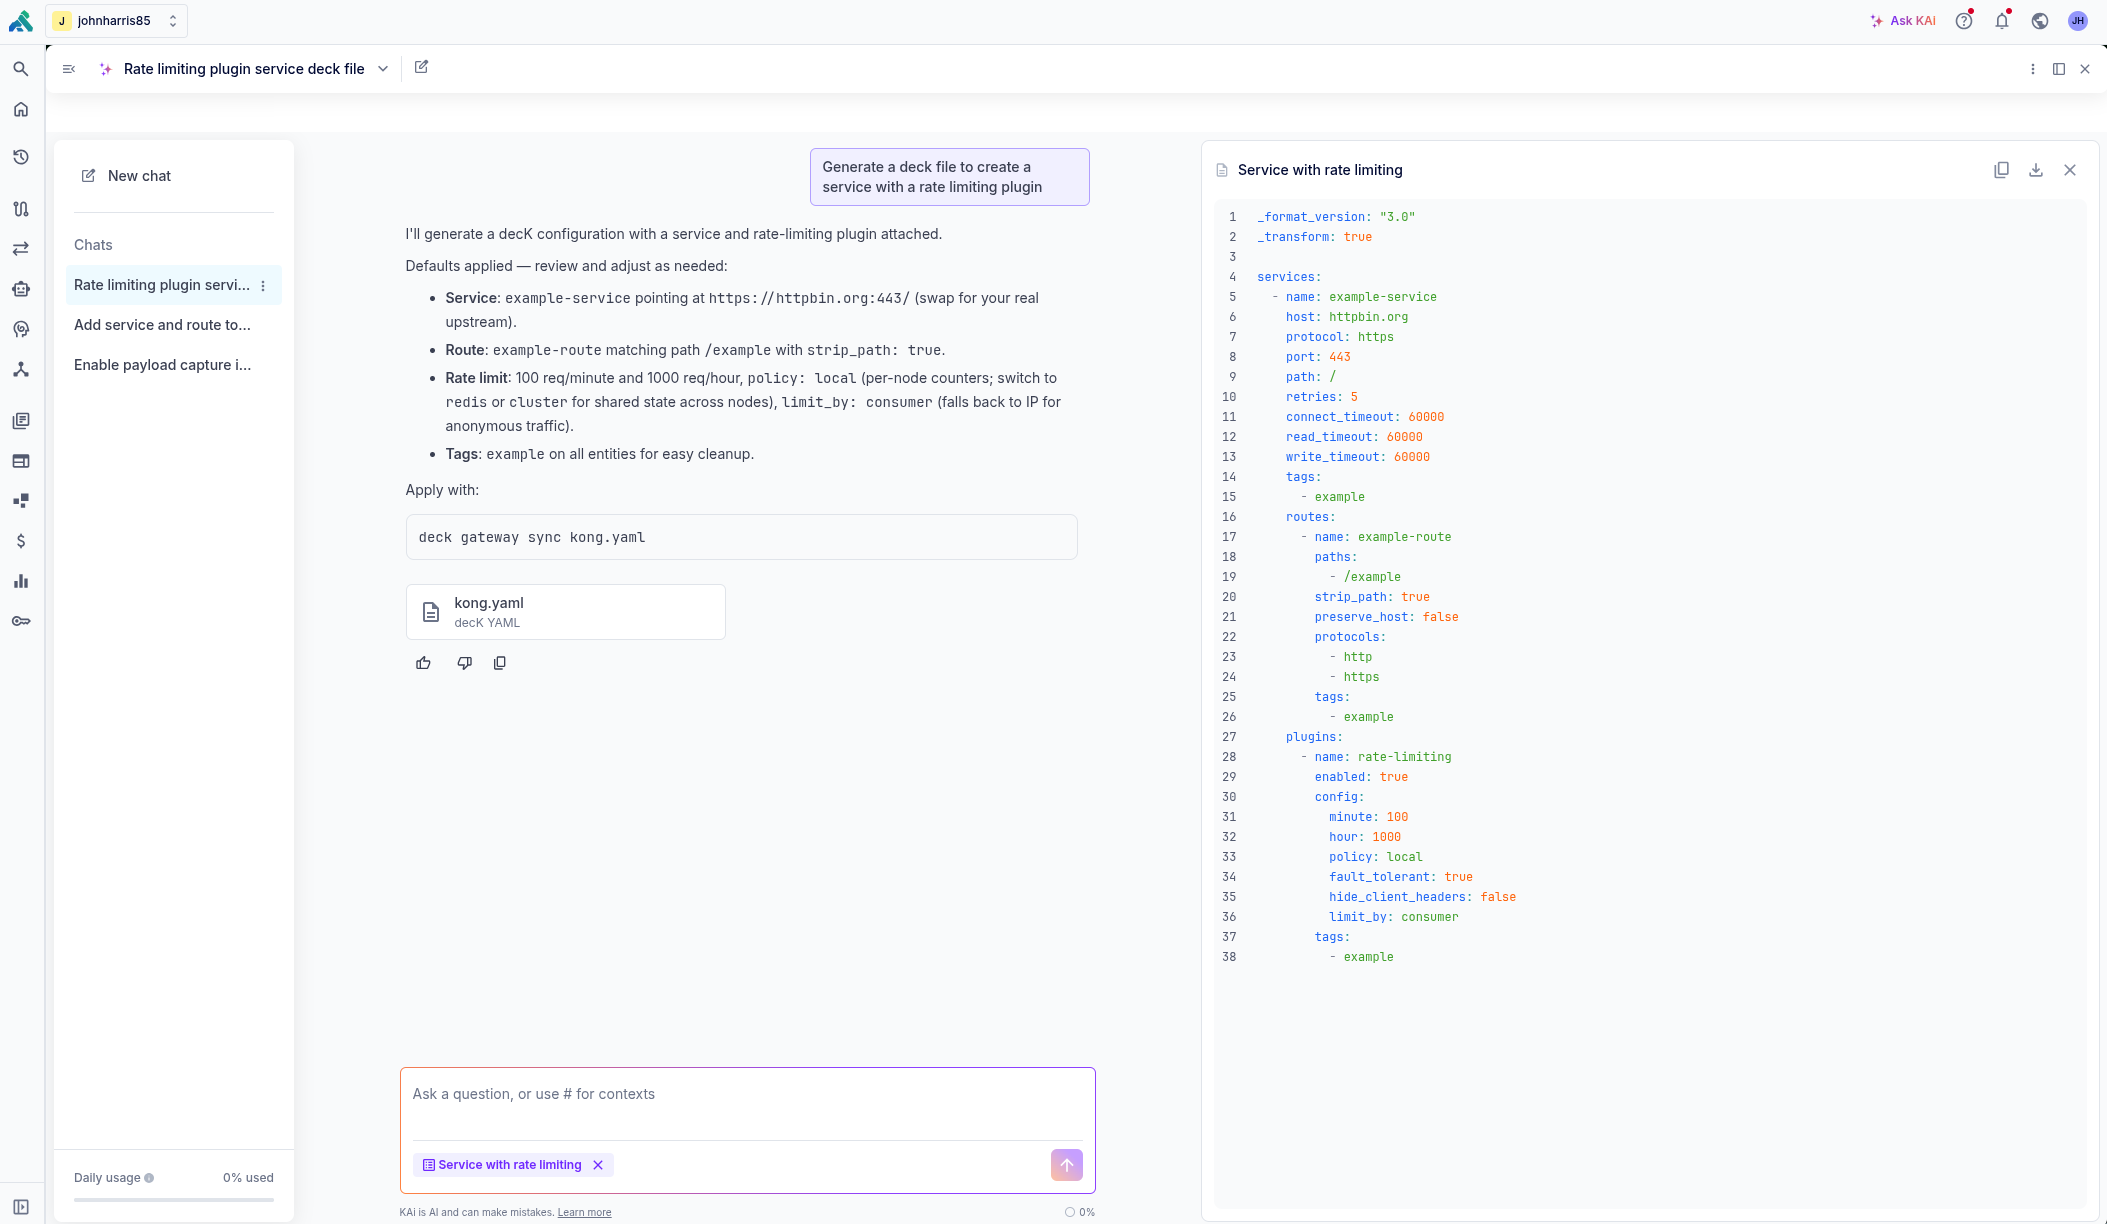Open the routes path icon in sidebar

[20, 209]
